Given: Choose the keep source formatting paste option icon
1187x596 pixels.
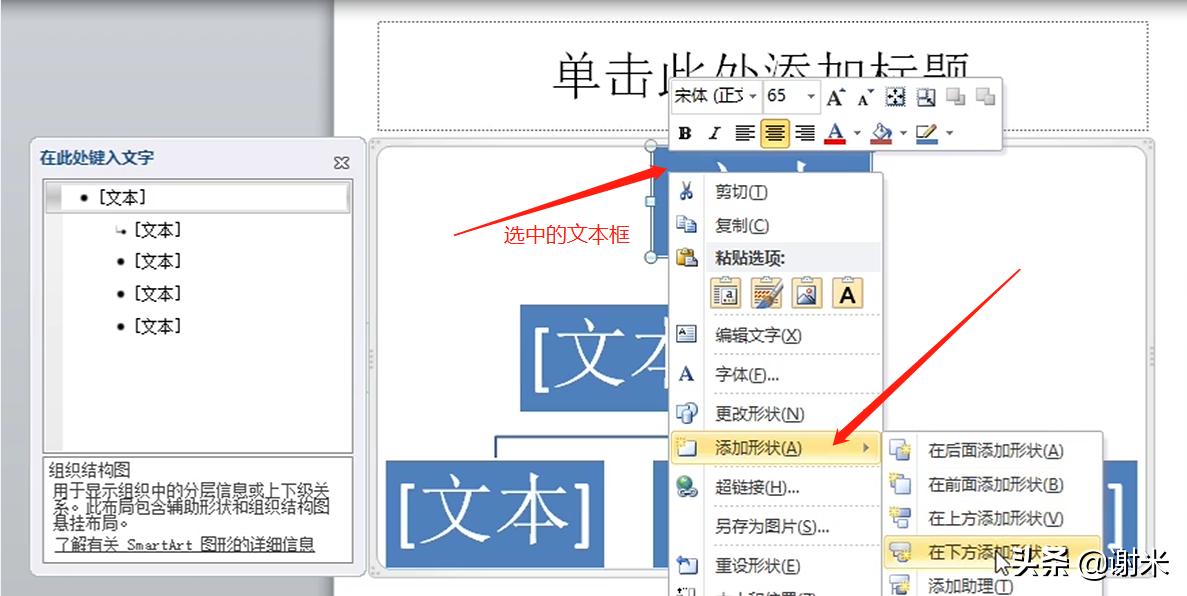Looking at the screenshot, I should point(726,292).
